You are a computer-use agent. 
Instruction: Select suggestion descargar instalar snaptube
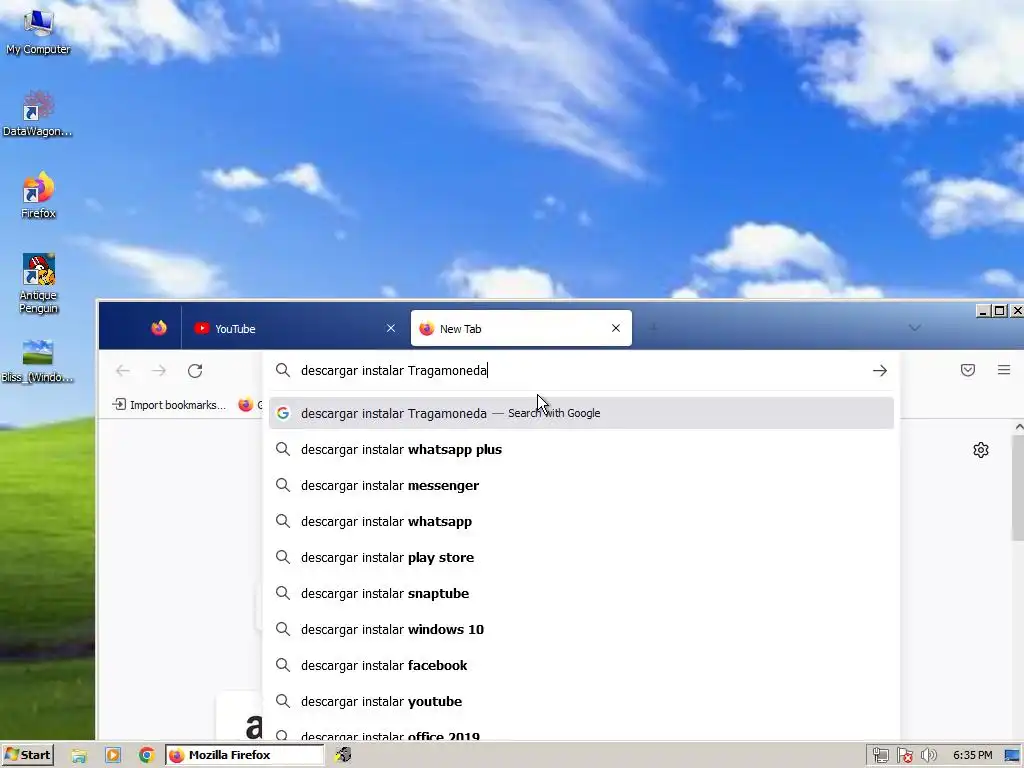click(x=581, y=593)
